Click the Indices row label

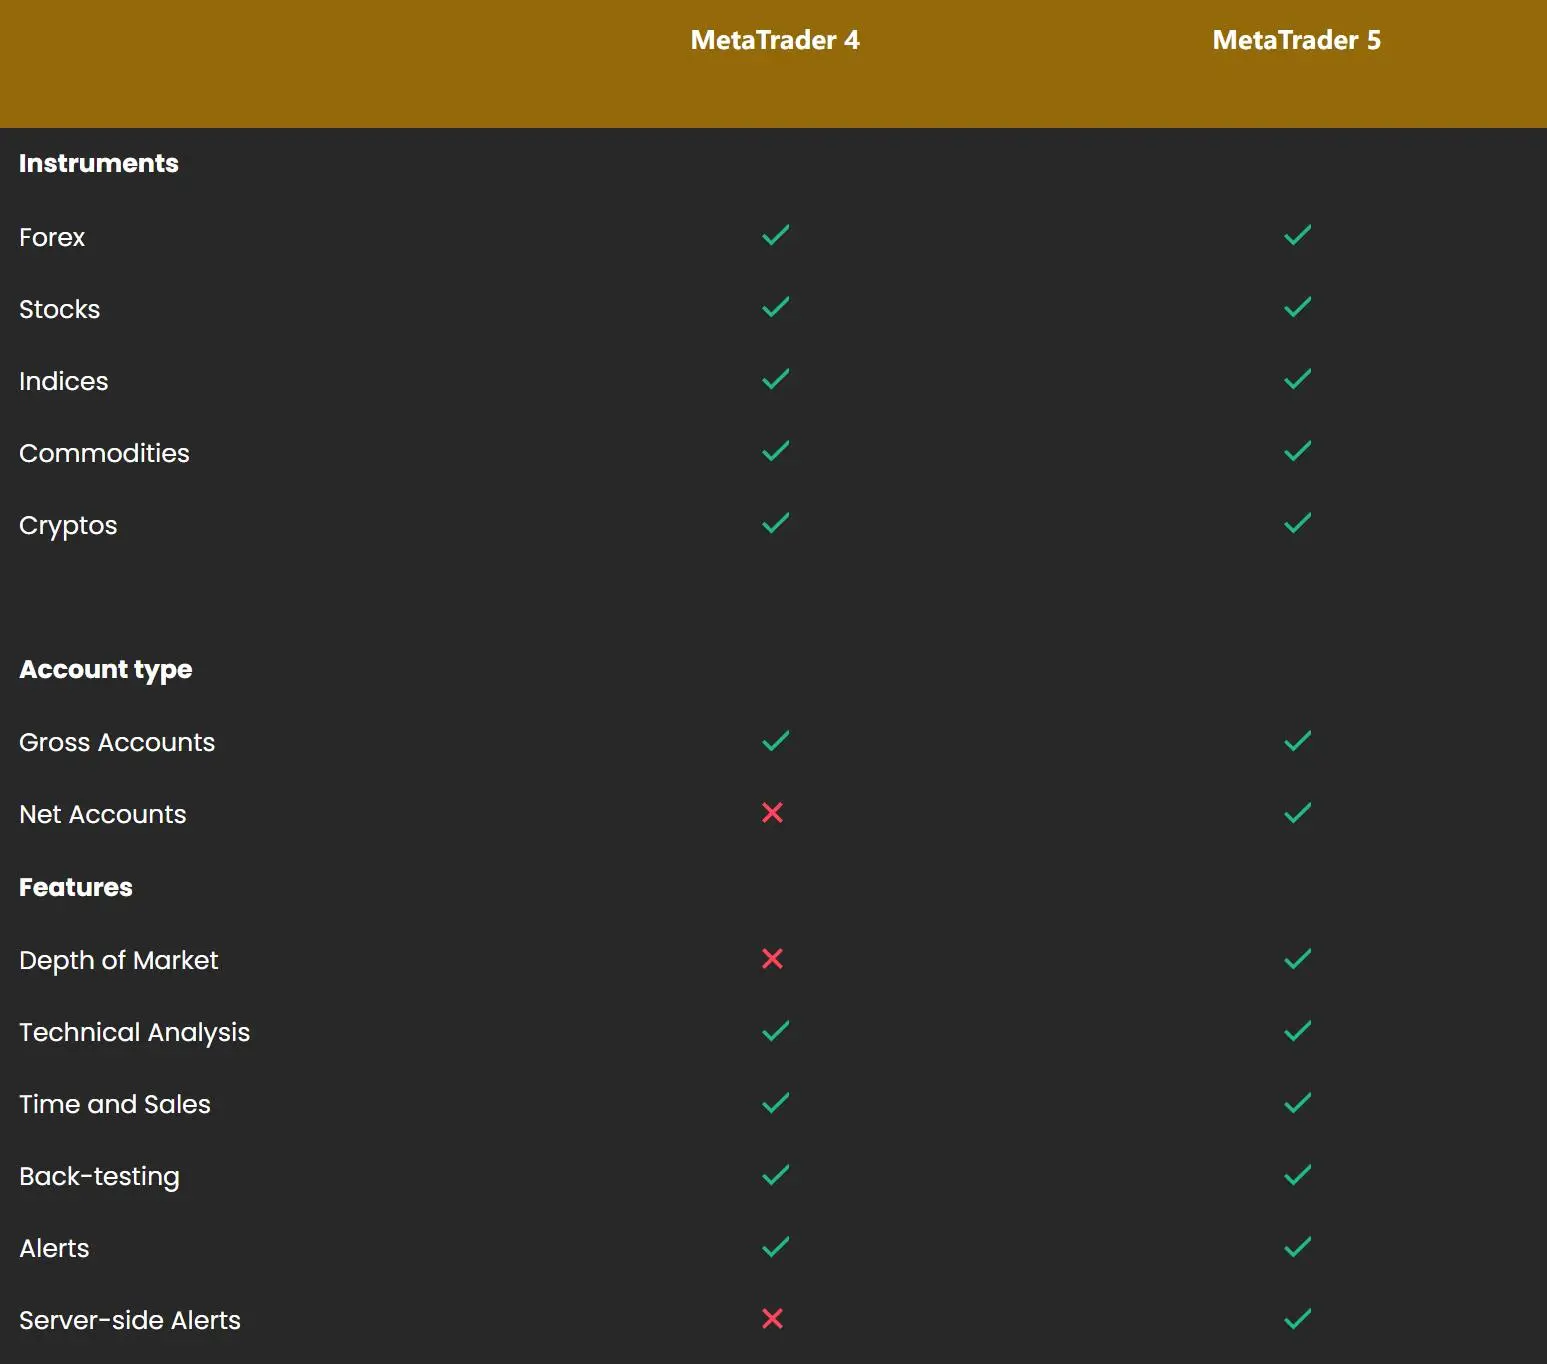click(64, 381)
